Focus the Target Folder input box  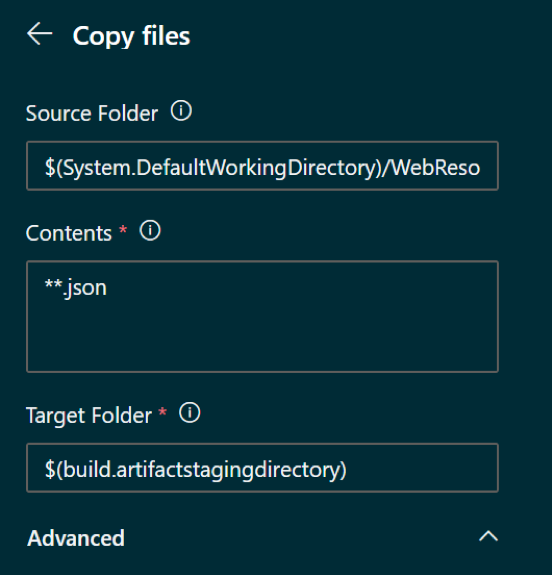pyautogui.click(x=262, y=468)
